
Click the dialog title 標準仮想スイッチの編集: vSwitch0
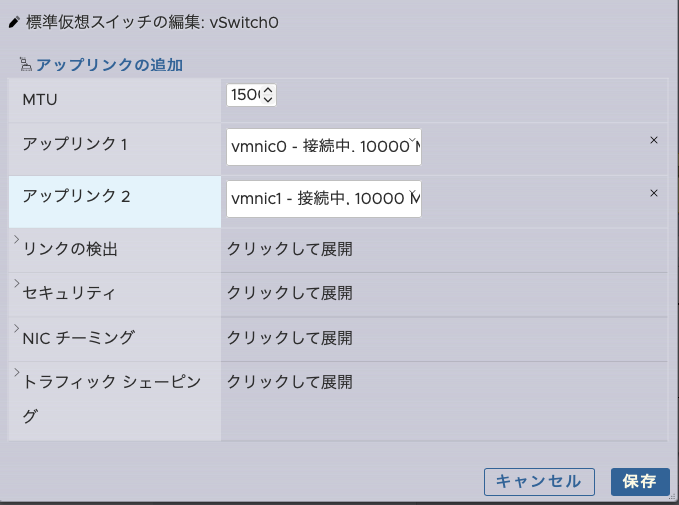coord(152,22)
